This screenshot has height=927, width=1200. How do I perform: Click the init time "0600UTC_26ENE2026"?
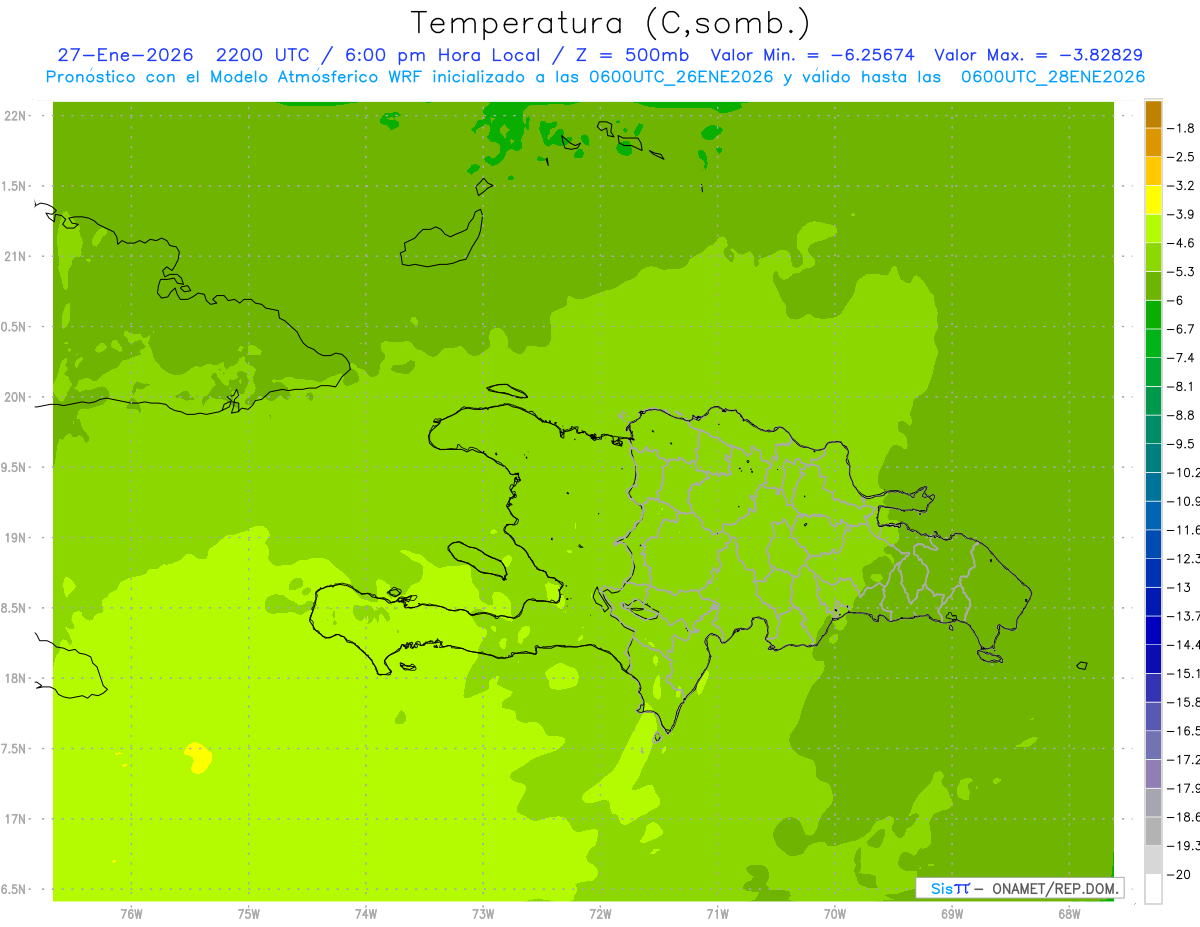pyautogui.click(x=680, y=77)
